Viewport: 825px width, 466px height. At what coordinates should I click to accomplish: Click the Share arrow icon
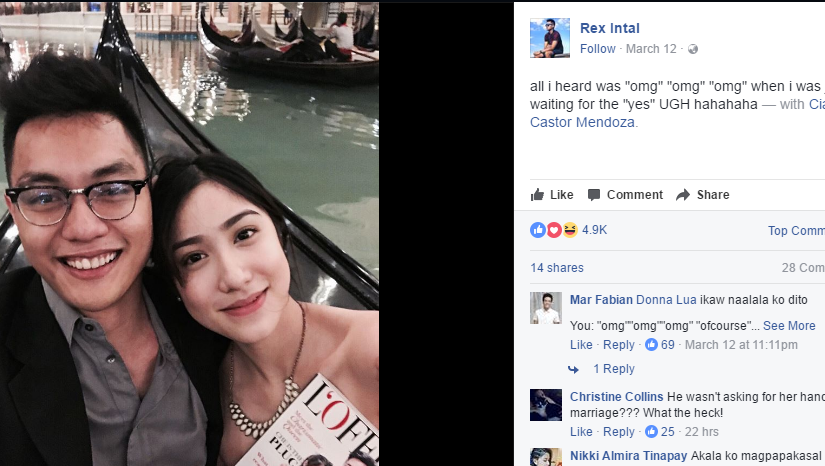[683, 195]
